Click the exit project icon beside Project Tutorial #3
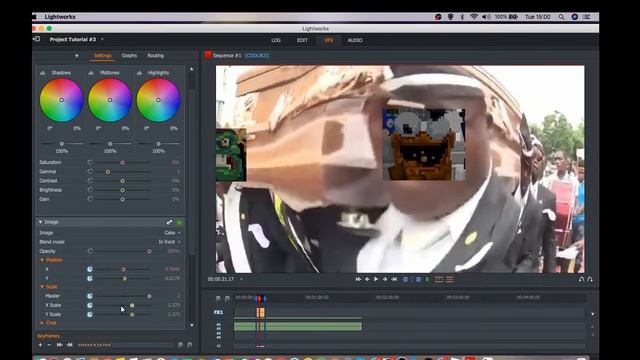The image size is (640, 360). pyautogui.click(x=36, y=39)
